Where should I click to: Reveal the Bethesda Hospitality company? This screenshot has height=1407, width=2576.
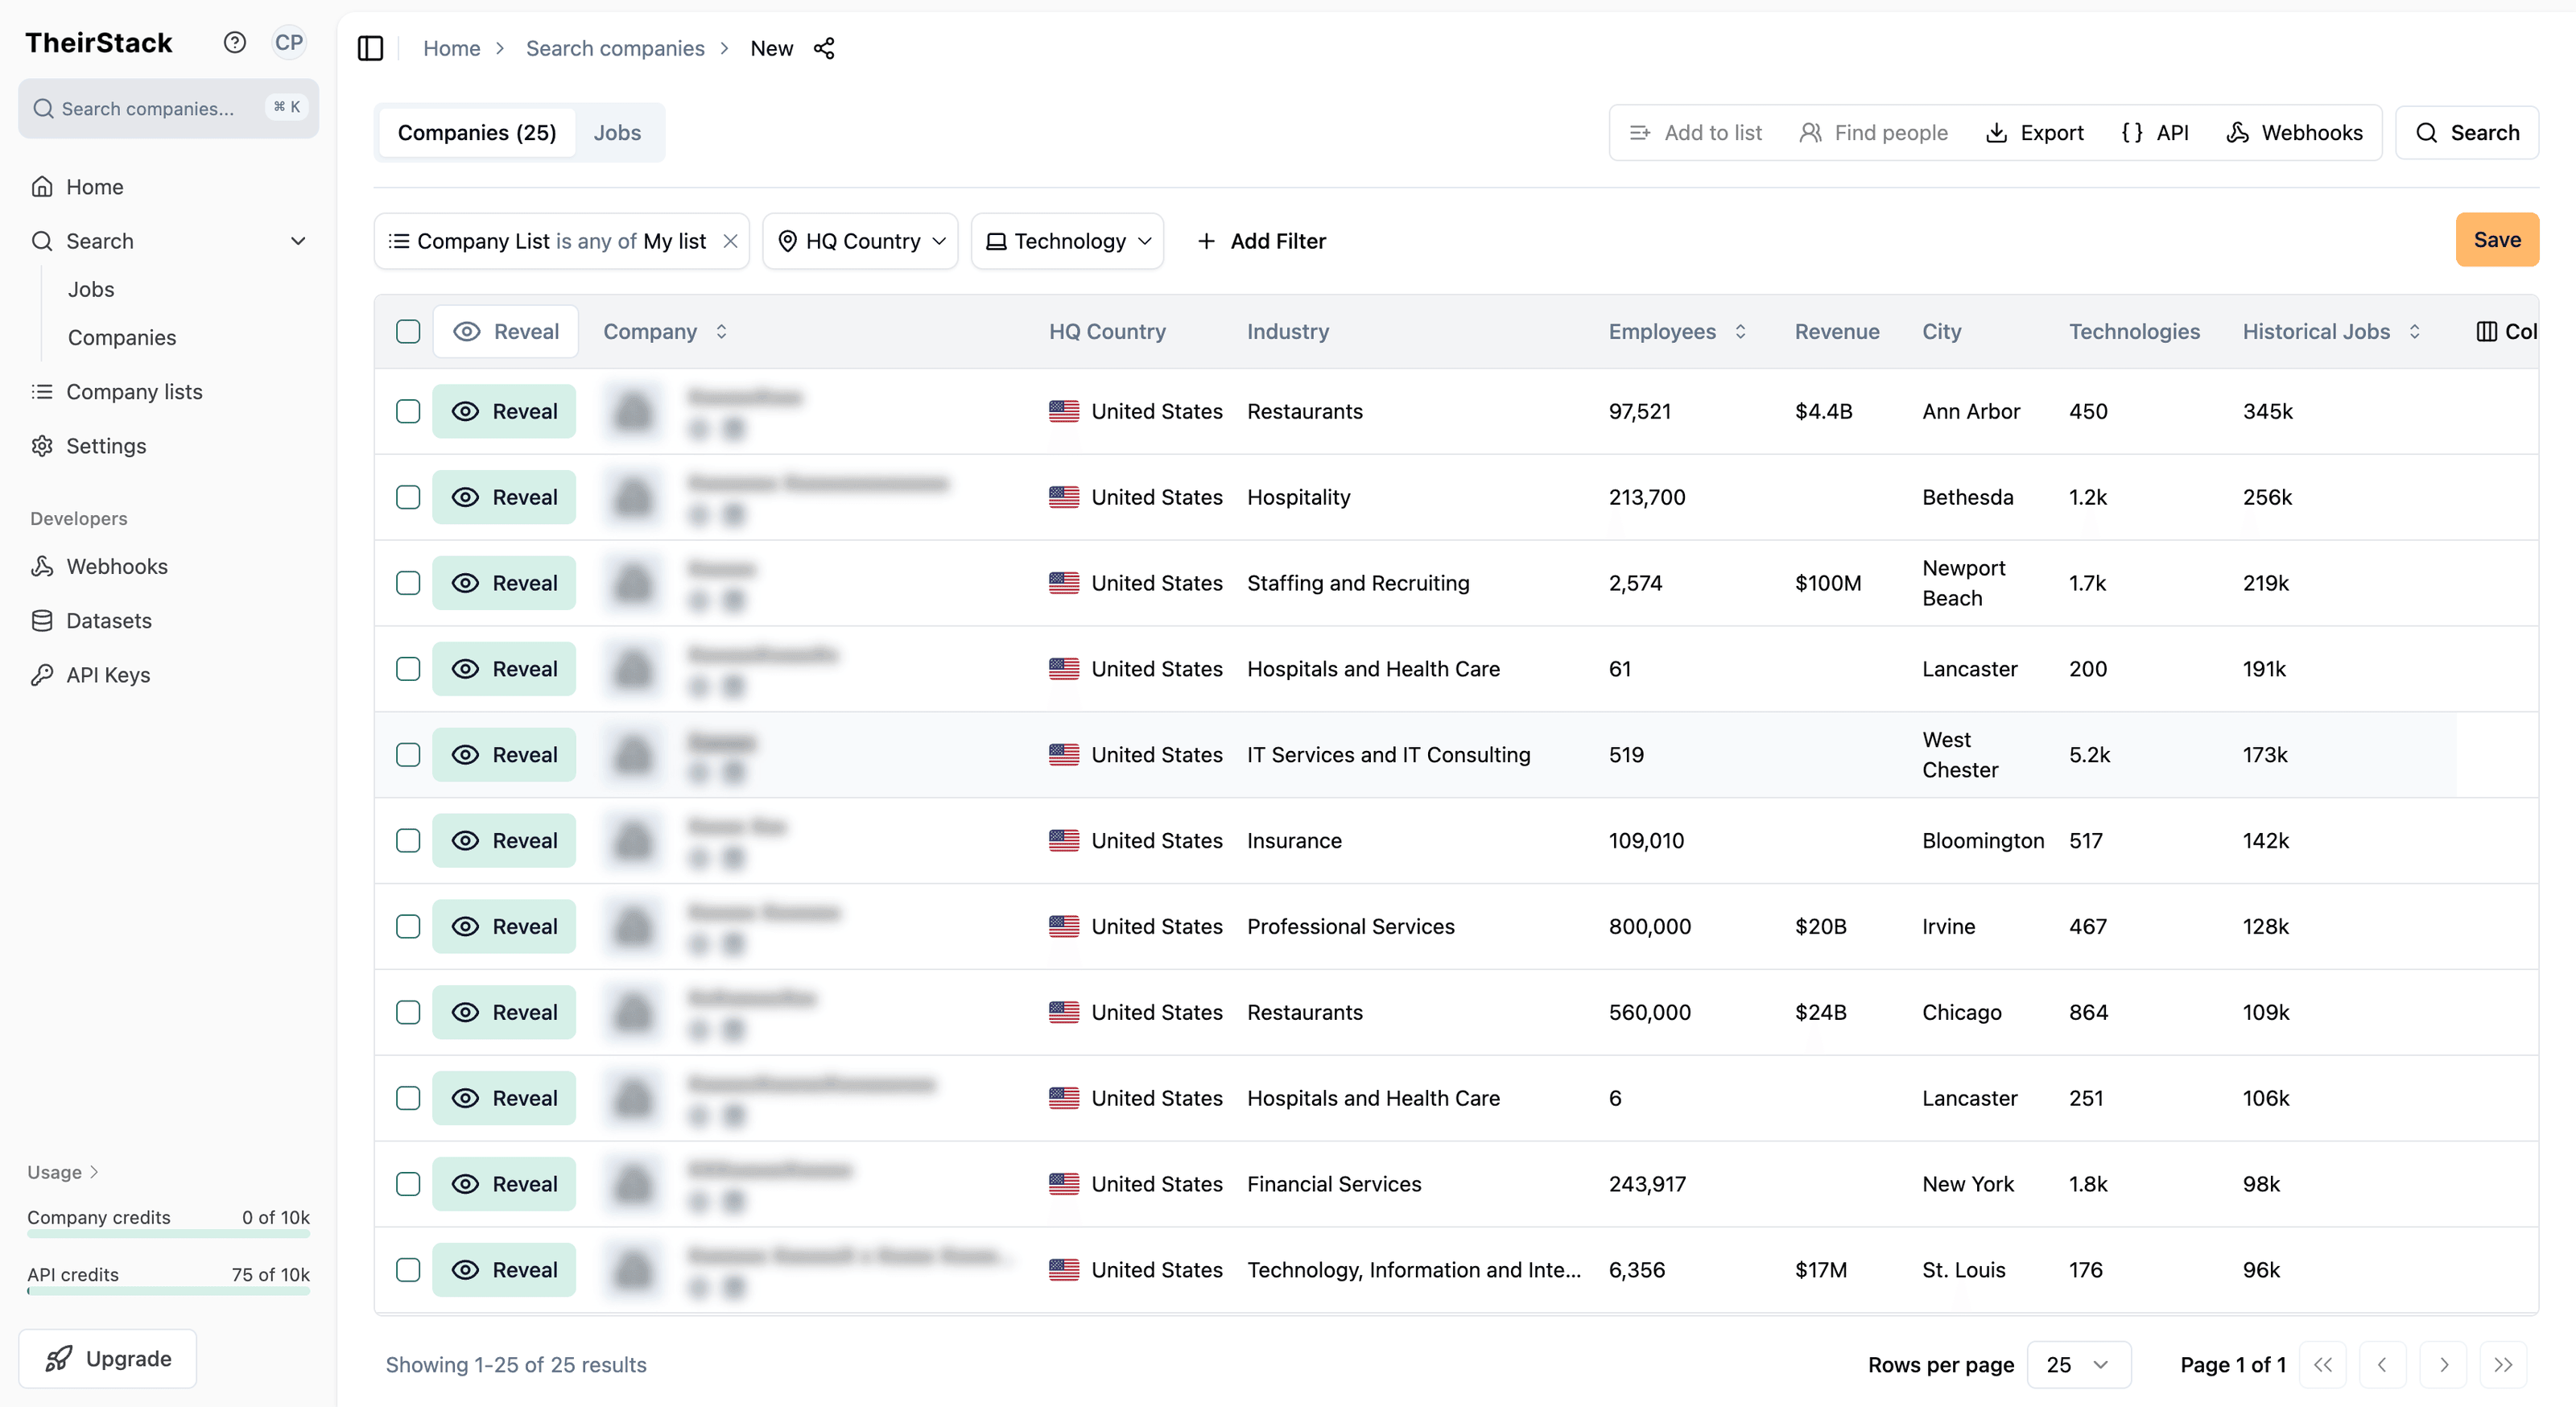click(x=504, y=497)
